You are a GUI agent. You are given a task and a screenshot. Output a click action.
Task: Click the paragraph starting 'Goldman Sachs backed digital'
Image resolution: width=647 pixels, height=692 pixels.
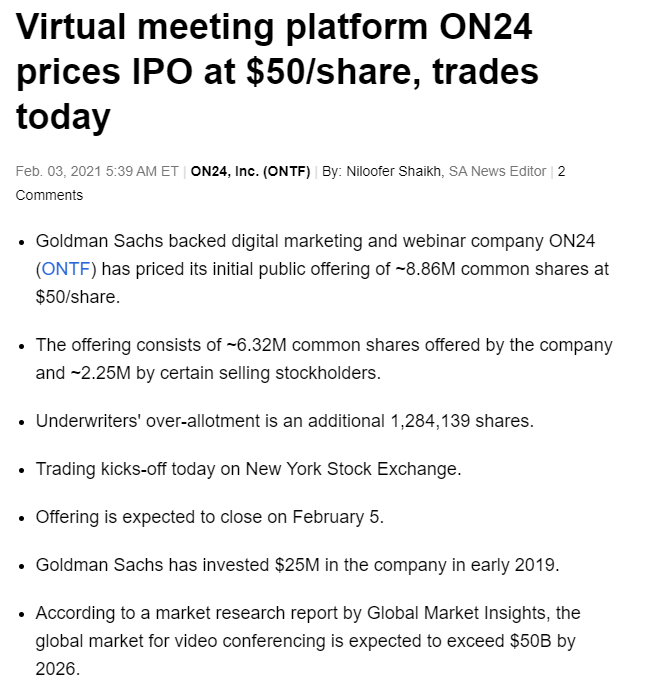tap(322, 269)
